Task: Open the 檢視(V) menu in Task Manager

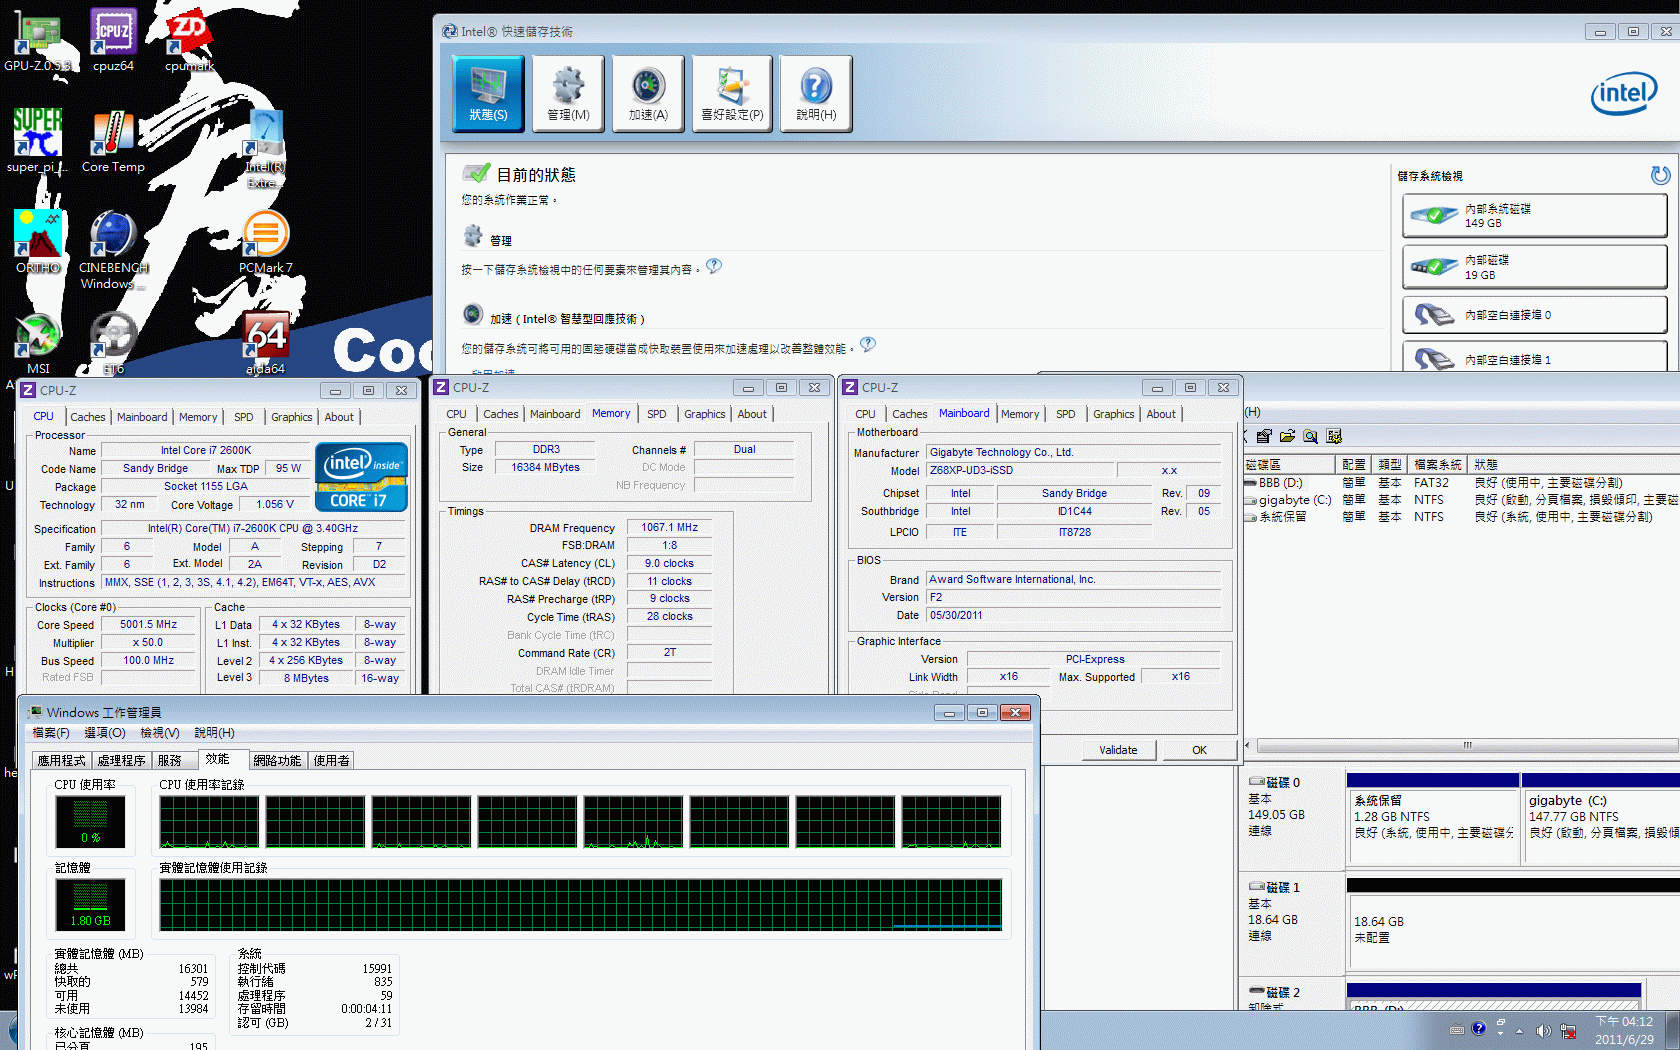Action: click(x=160, y=733)
